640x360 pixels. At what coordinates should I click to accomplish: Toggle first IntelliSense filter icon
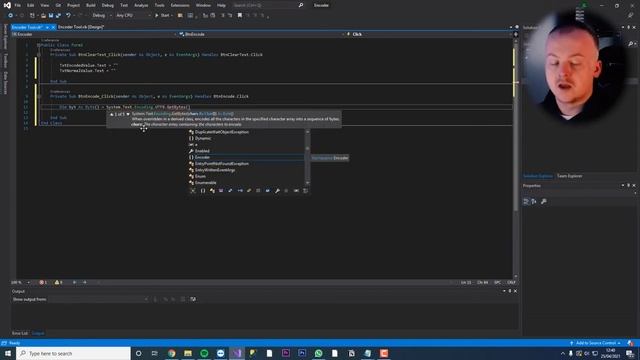(193, 191)
